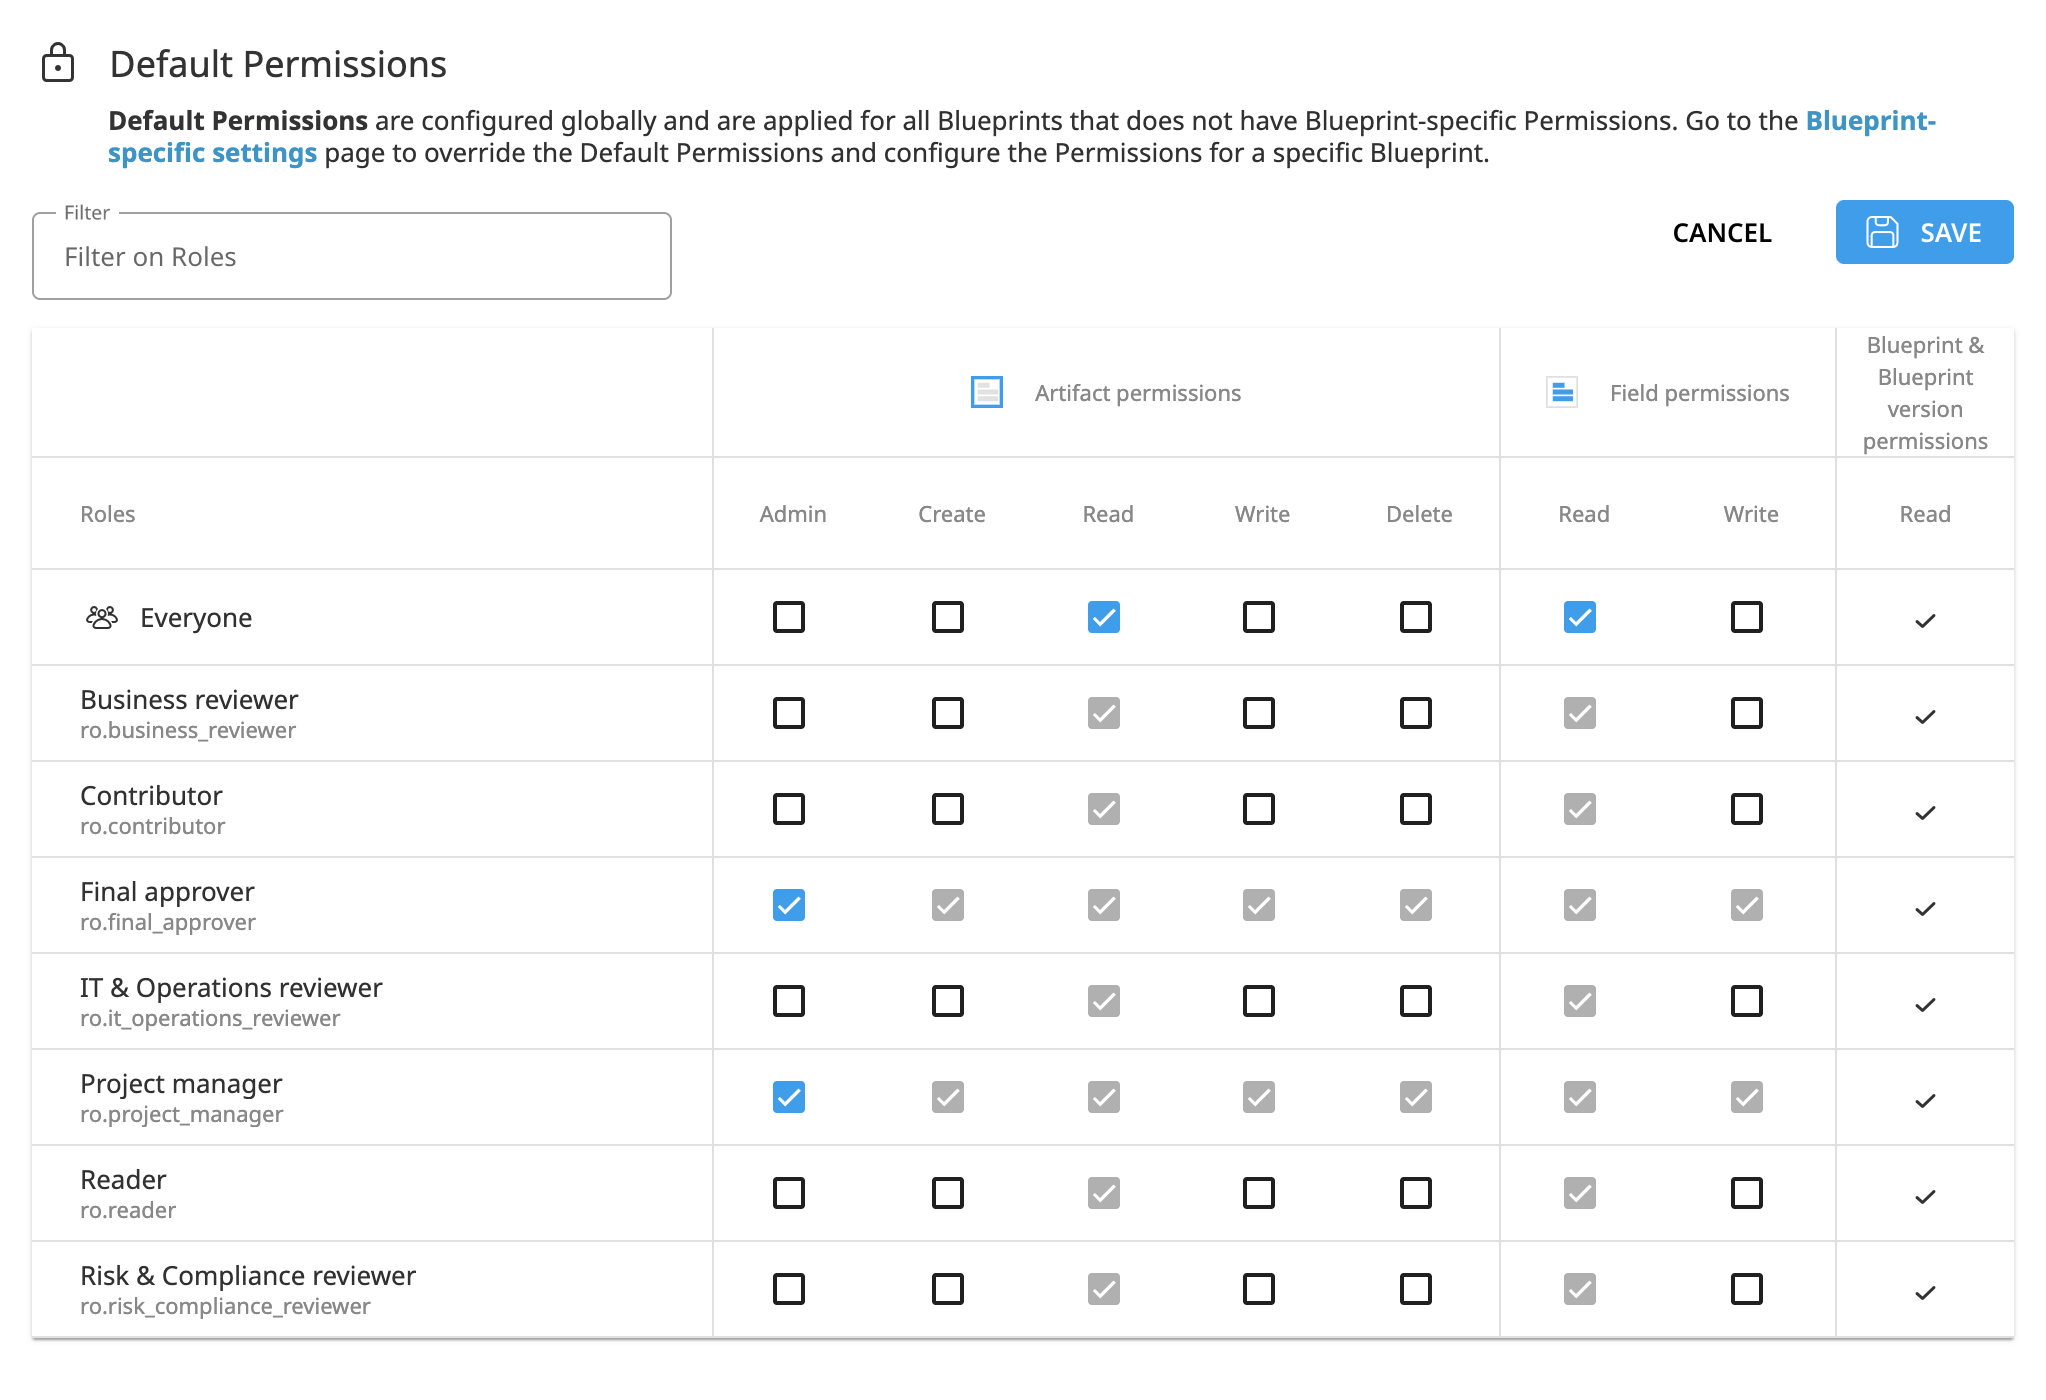Viewport: 2046px width, 1400px height.
Task: Click the Everyone group people icon
Action: click(100, 616)
